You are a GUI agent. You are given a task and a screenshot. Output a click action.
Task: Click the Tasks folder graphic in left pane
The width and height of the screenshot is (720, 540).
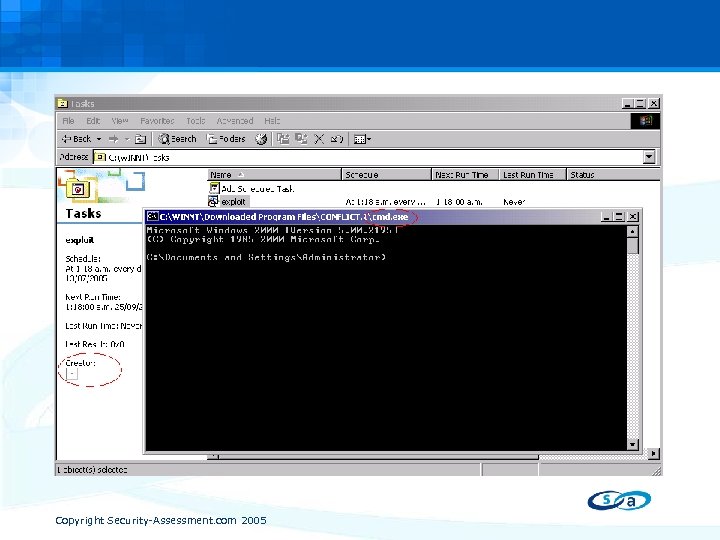point(79,189)
